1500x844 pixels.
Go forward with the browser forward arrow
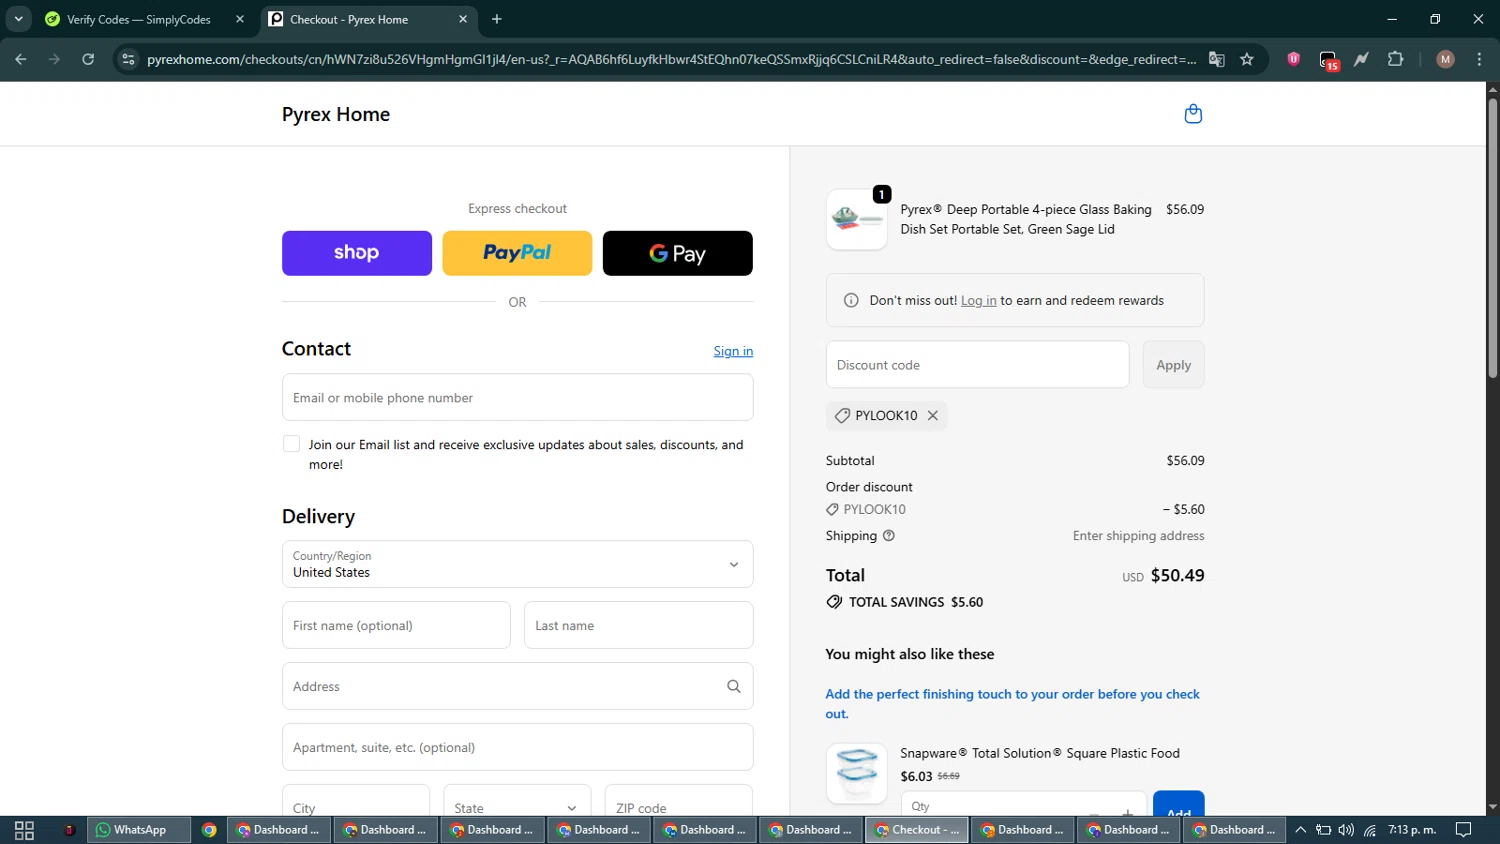point(54,59)
